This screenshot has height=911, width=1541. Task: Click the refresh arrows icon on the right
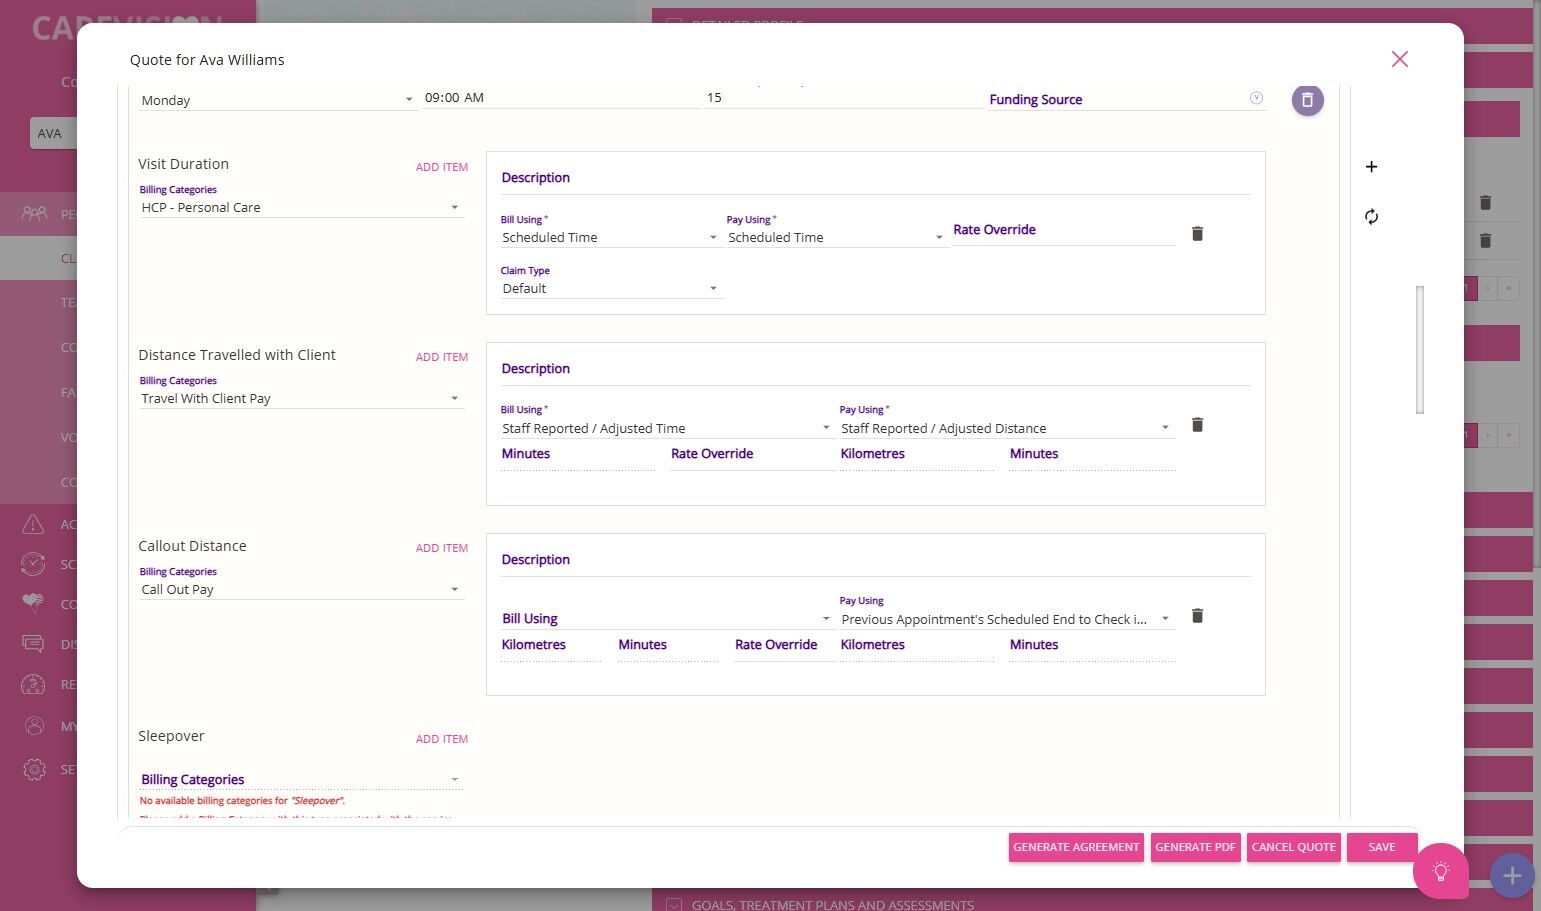point(1371,217)
